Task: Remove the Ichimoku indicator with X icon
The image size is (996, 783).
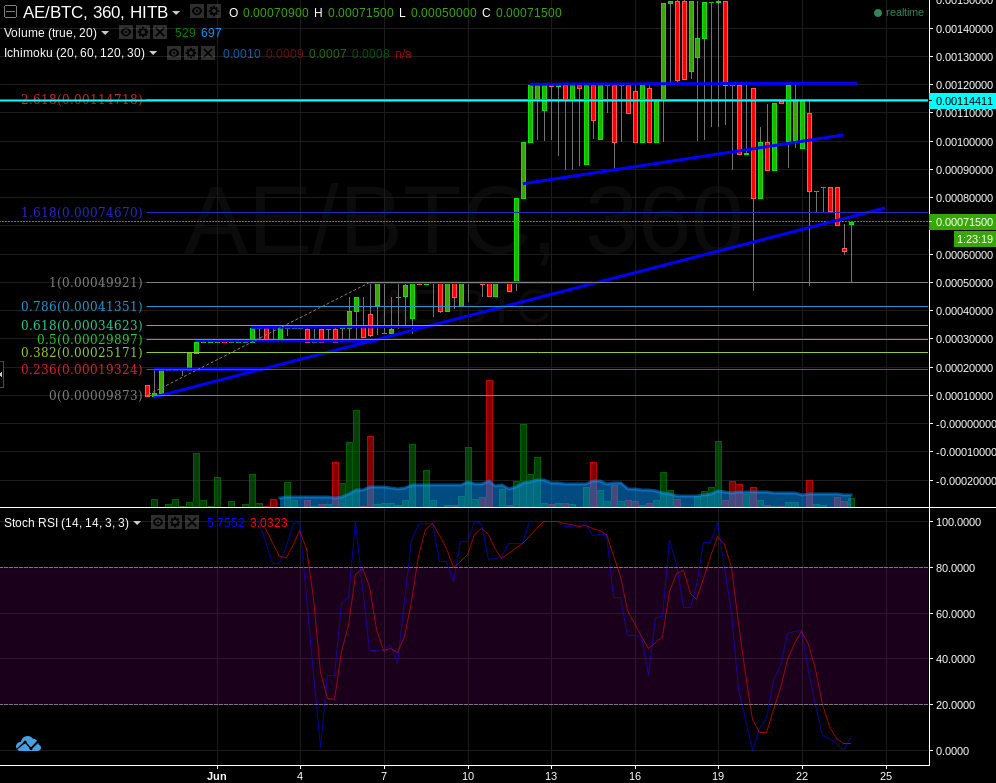Action: coord(208,53)
